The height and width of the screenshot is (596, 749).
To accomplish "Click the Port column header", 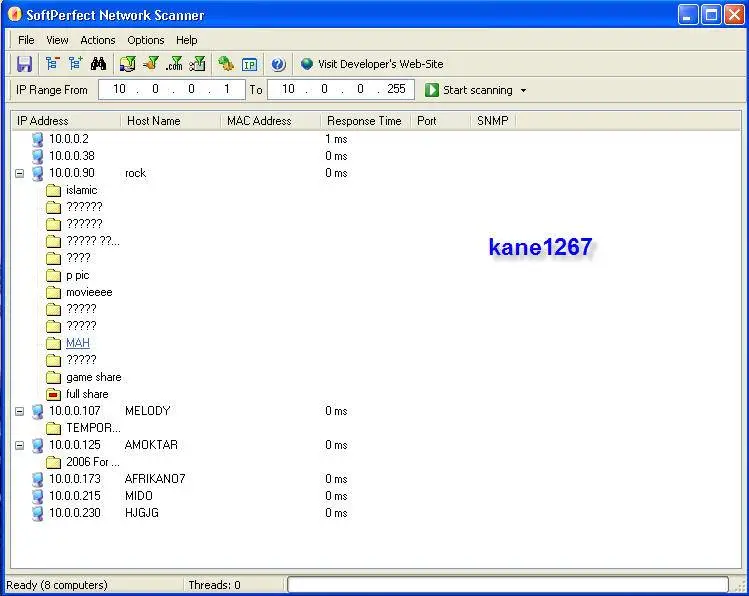I will point(441,121).
